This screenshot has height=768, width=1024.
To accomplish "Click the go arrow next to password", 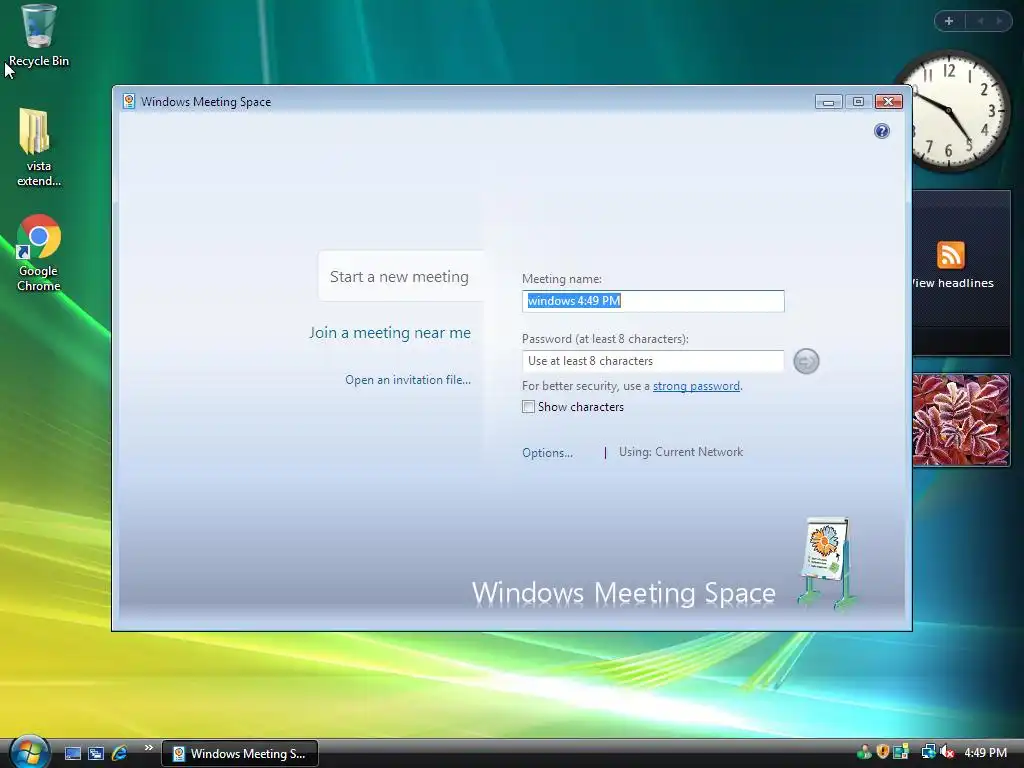I will click(806, 361).
